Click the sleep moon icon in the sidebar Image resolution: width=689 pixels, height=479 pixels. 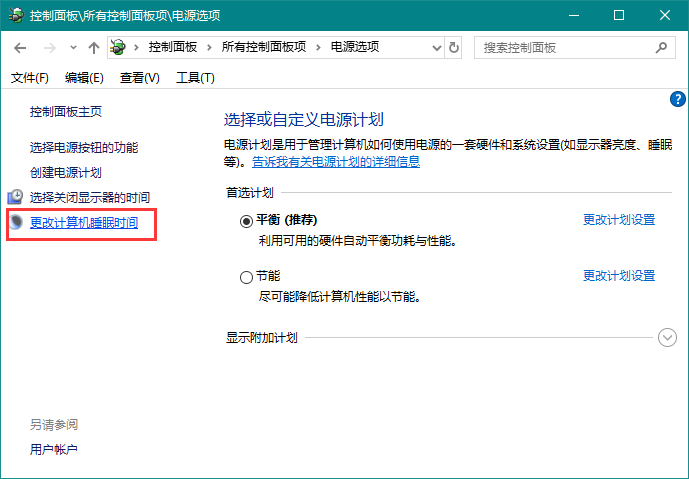(16, 222)
